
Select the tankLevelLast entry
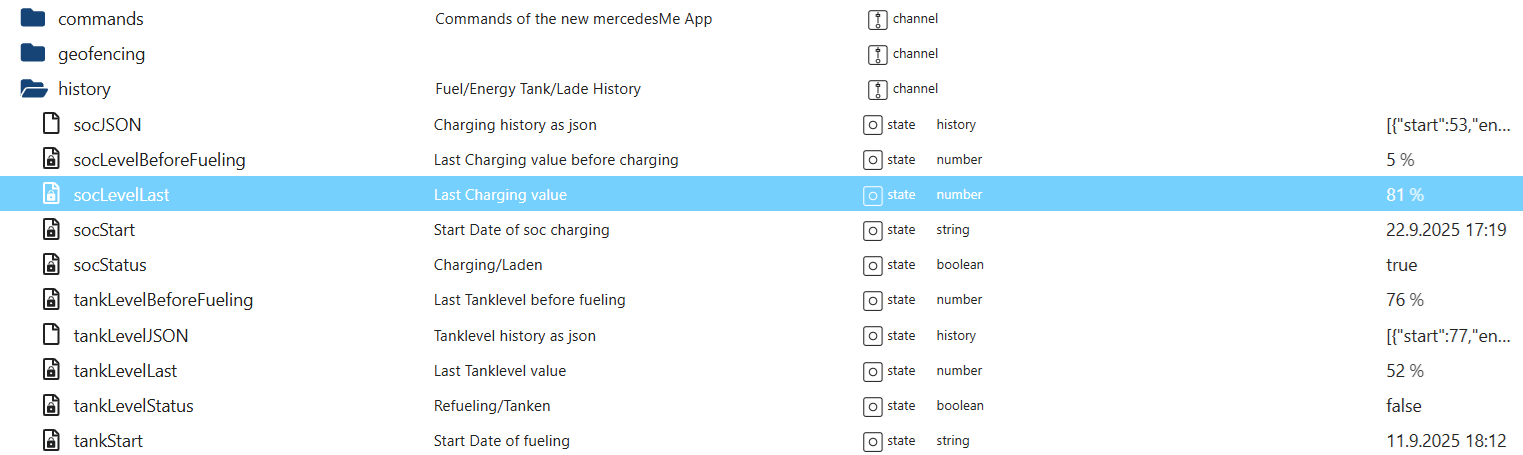pos(125,371)
